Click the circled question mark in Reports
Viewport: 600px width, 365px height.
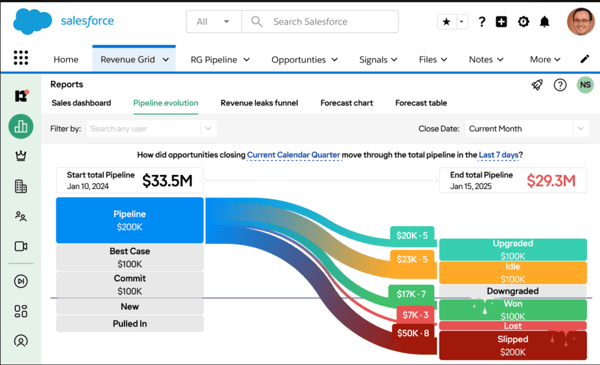(x=560, y=85)
